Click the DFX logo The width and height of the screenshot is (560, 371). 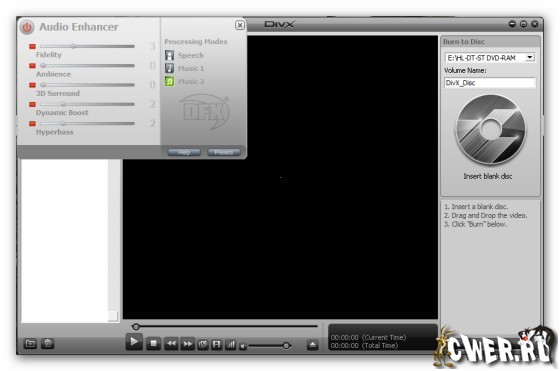click(204, 111)
